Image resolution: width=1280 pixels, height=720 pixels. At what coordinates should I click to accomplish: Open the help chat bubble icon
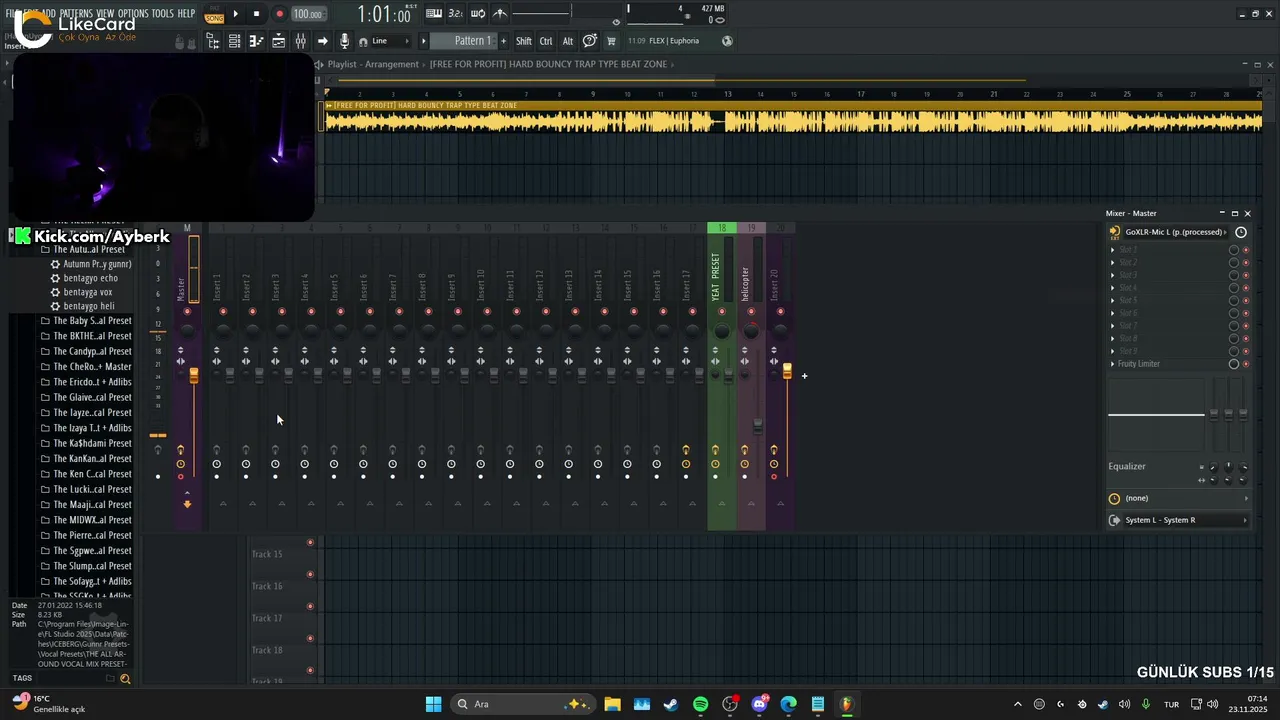coord(589,41)
